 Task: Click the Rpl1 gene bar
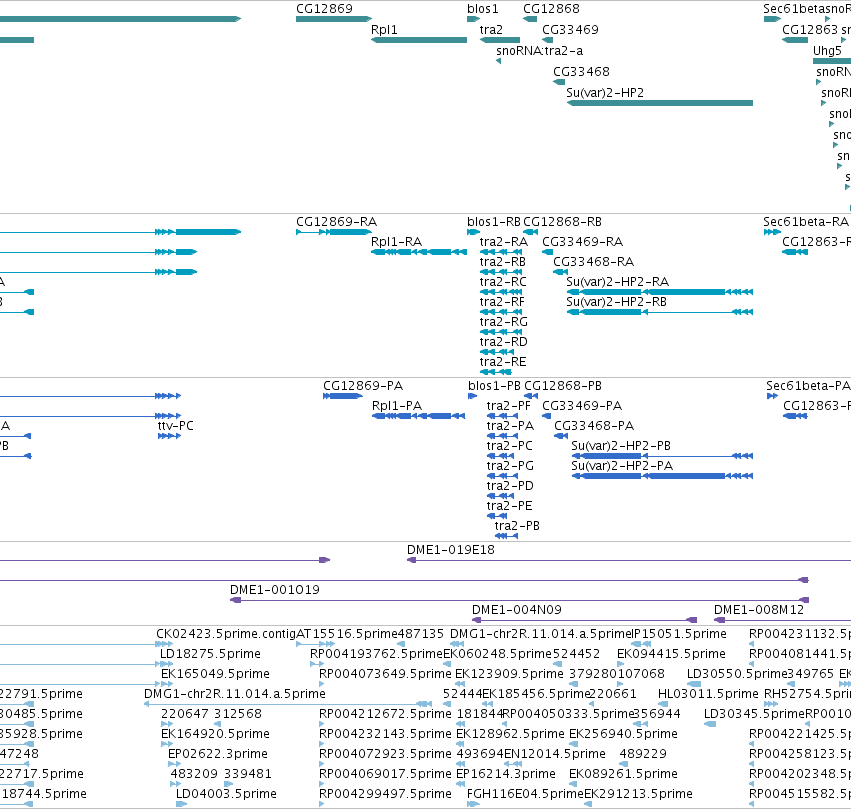pyautogui.click(x=419, y=40)
